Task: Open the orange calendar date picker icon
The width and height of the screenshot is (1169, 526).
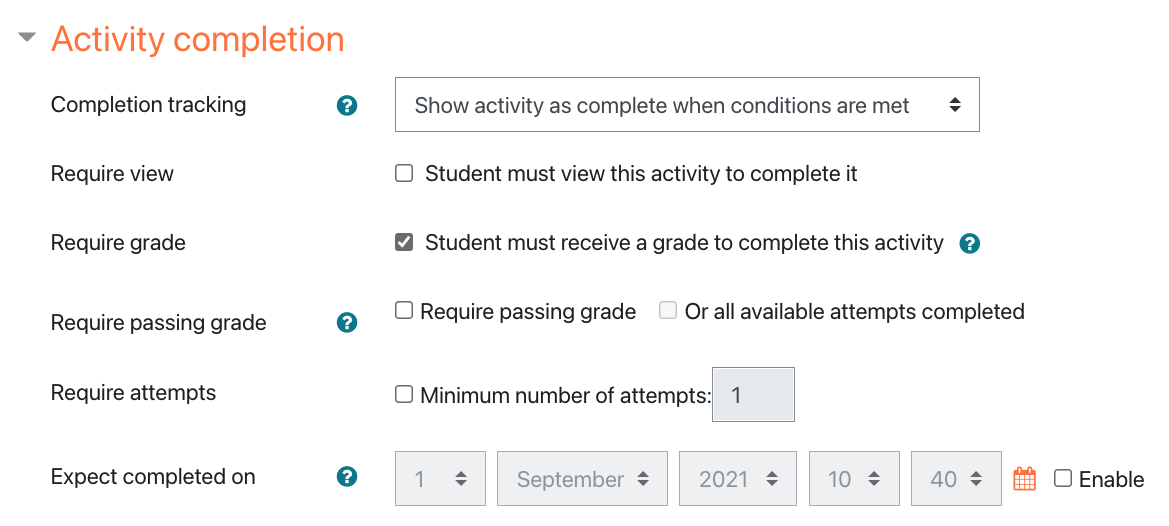Action: click(x=1026, y=478)
